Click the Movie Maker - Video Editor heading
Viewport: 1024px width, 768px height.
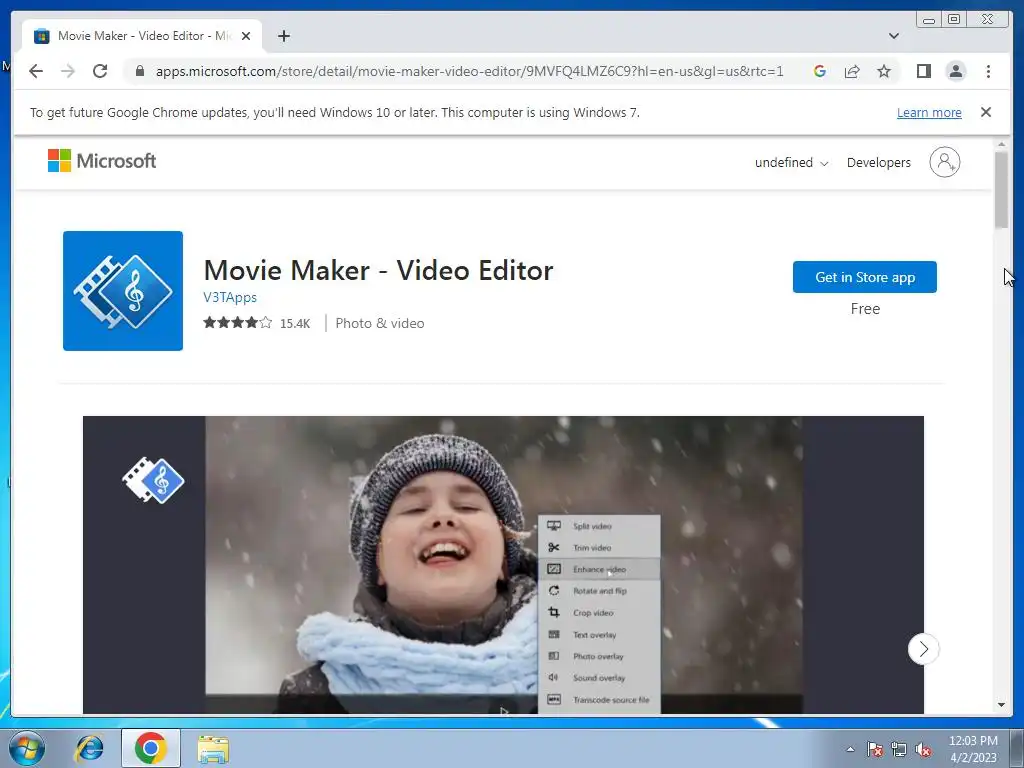(x=378, y=270)
